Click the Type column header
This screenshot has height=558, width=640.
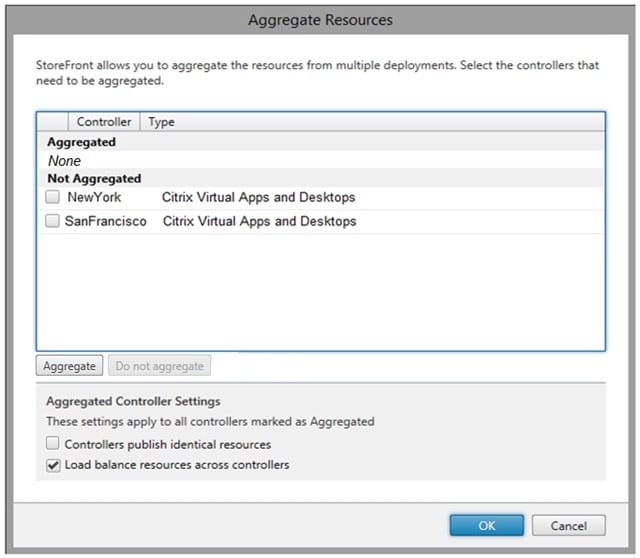tap(161, 122)
